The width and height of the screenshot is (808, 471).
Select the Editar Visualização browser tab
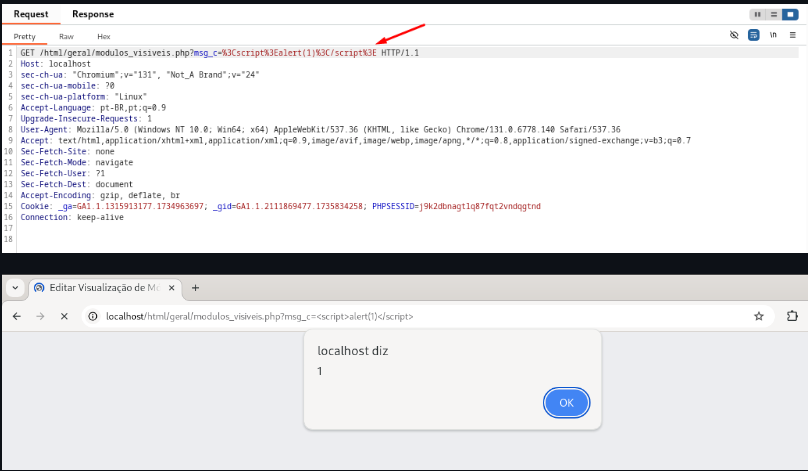coord(105,288)
